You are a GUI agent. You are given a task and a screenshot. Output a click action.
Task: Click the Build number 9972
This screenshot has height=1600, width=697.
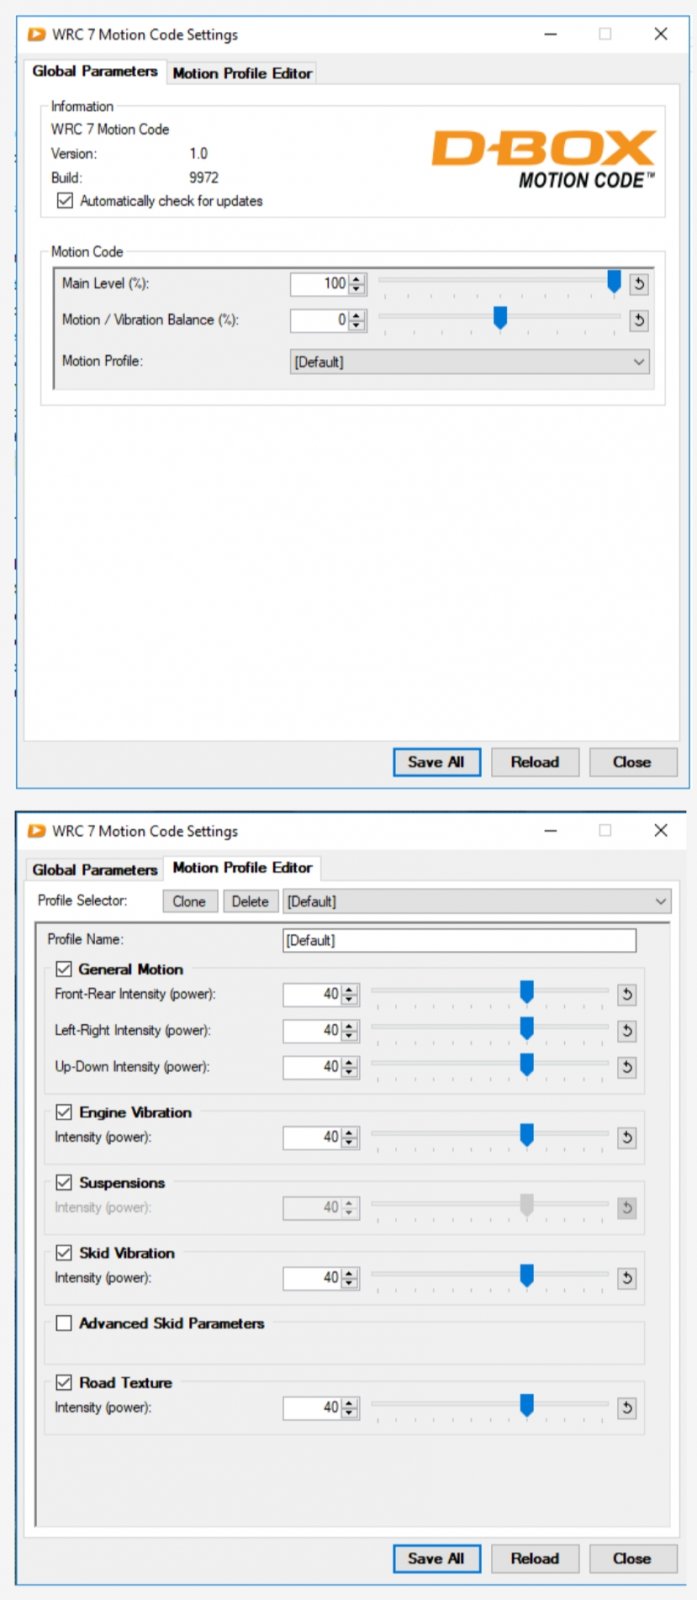204,177
